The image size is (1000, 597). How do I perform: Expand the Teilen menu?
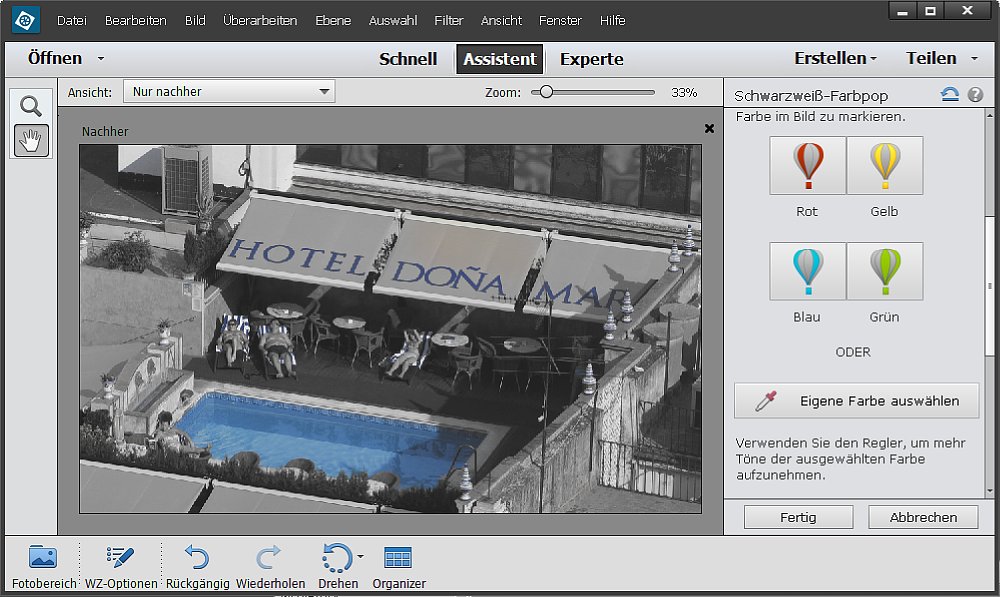click(941, 59)
